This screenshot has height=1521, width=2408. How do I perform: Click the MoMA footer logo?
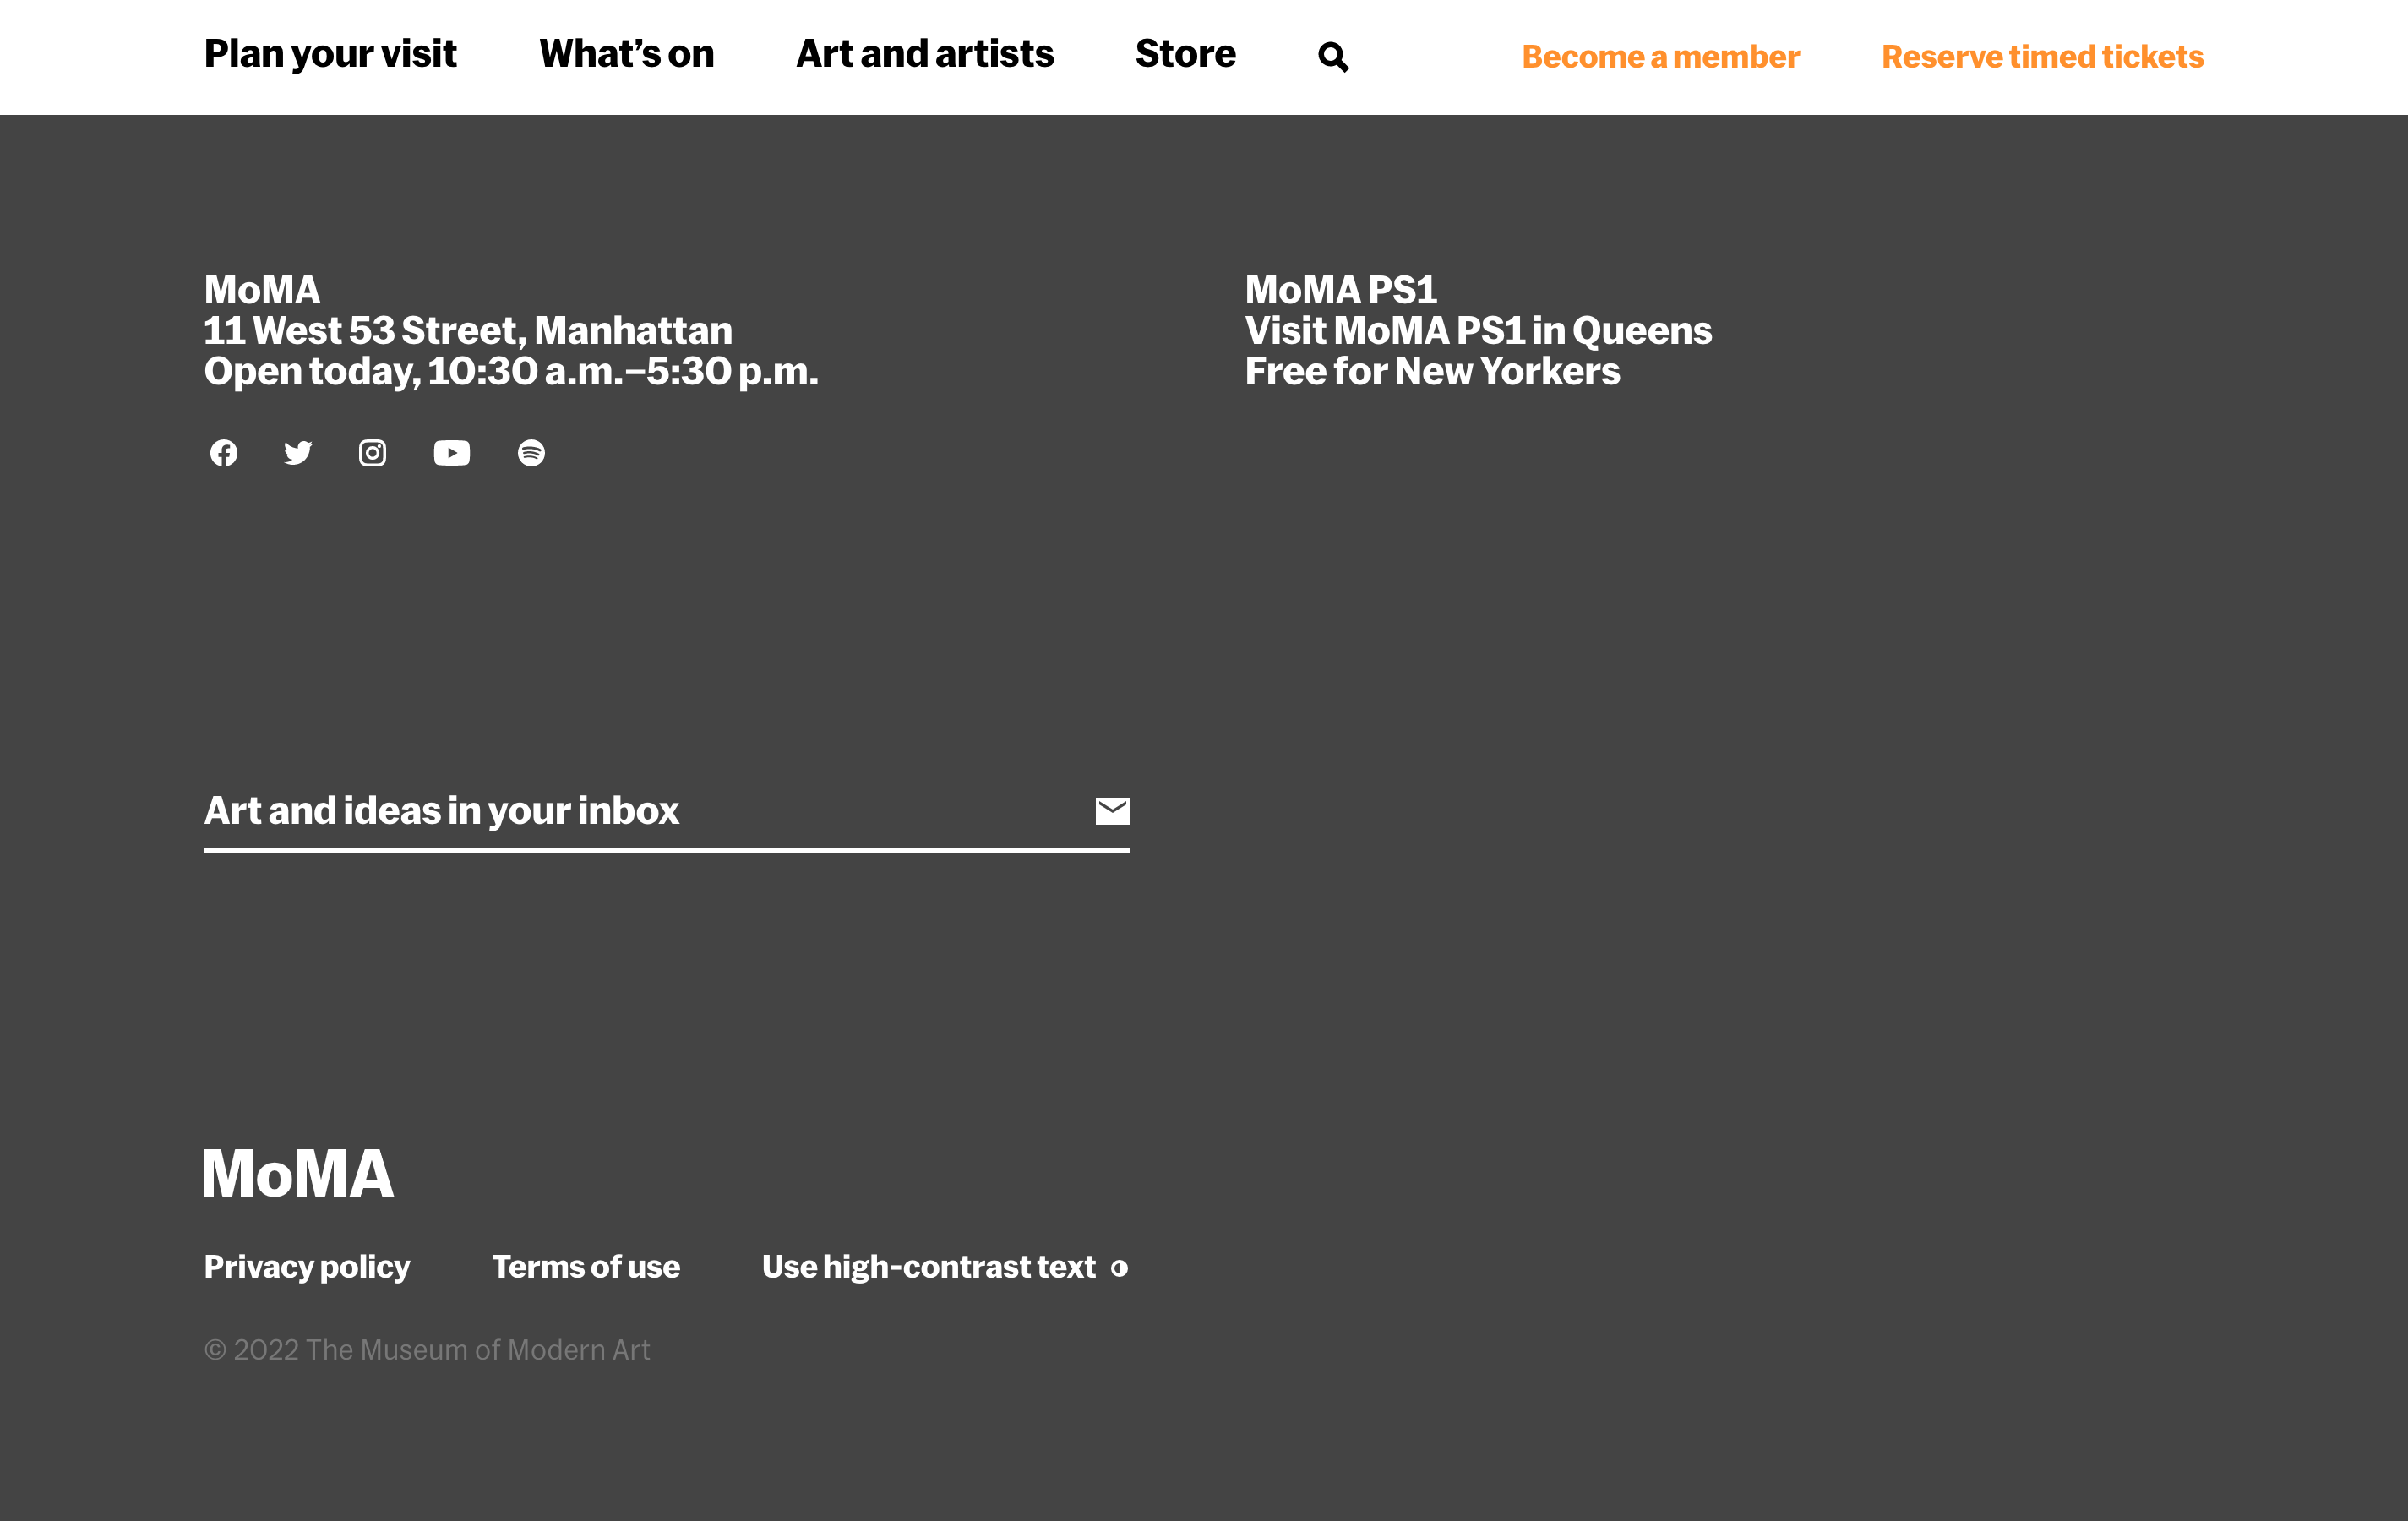[299, 1174]
